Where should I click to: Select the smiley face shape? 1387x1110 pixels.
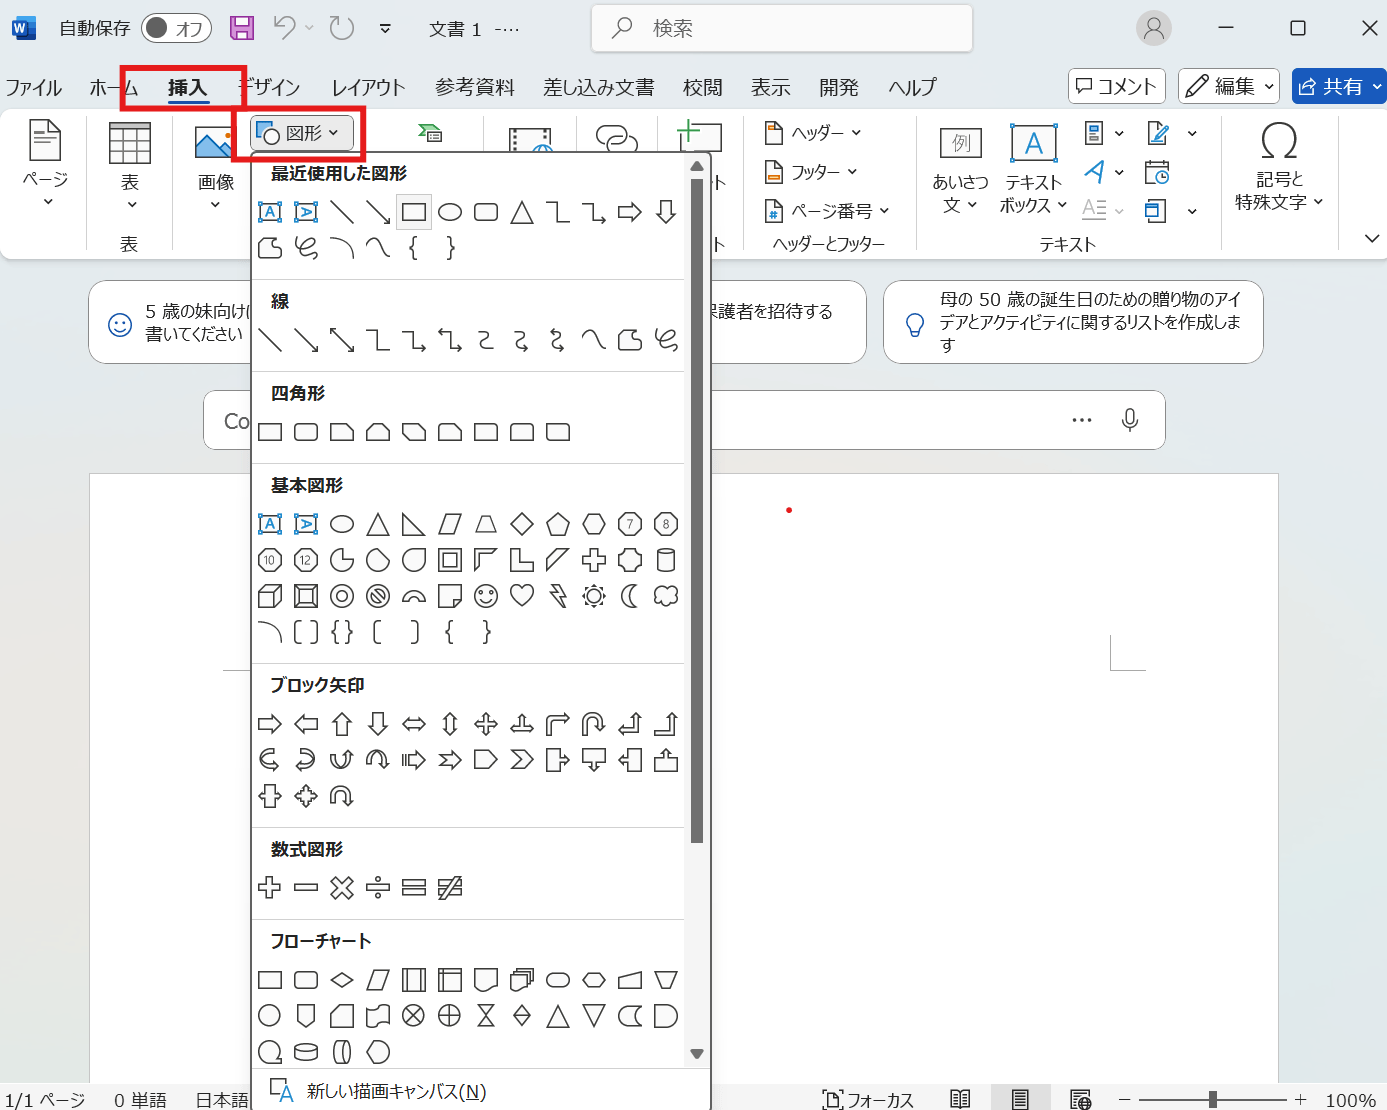click(485, 596)
